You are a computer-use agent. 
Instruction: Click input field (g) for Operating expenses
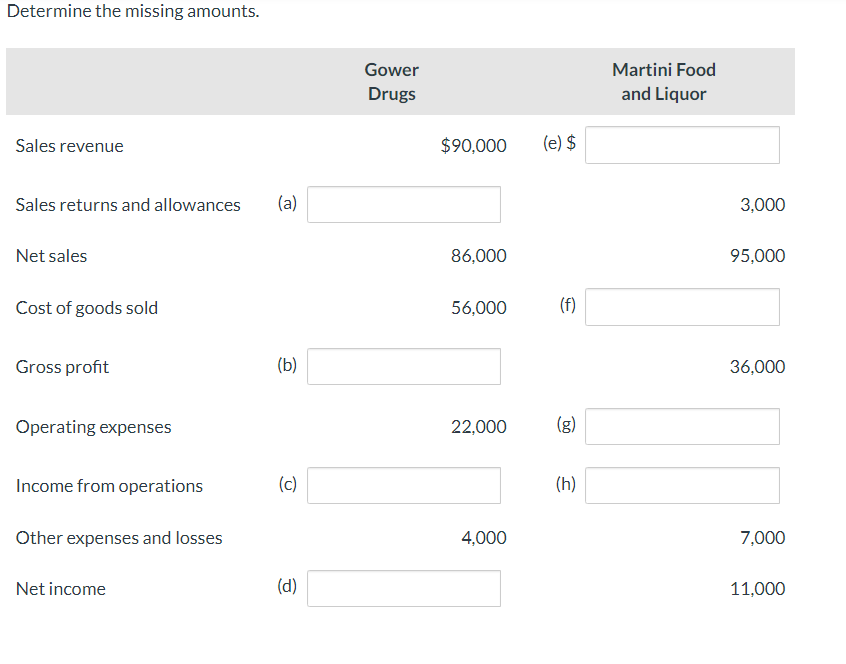pos(682,426)
